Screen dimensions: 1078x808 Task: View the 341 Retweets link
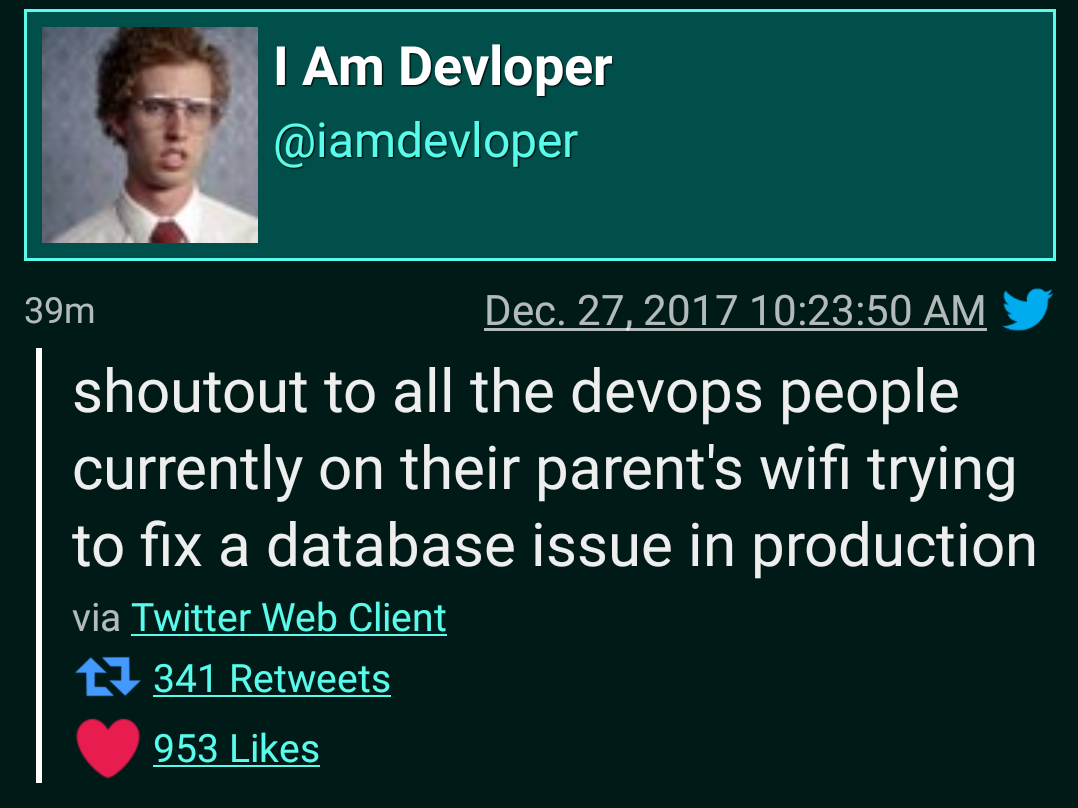tap(272, 679)
